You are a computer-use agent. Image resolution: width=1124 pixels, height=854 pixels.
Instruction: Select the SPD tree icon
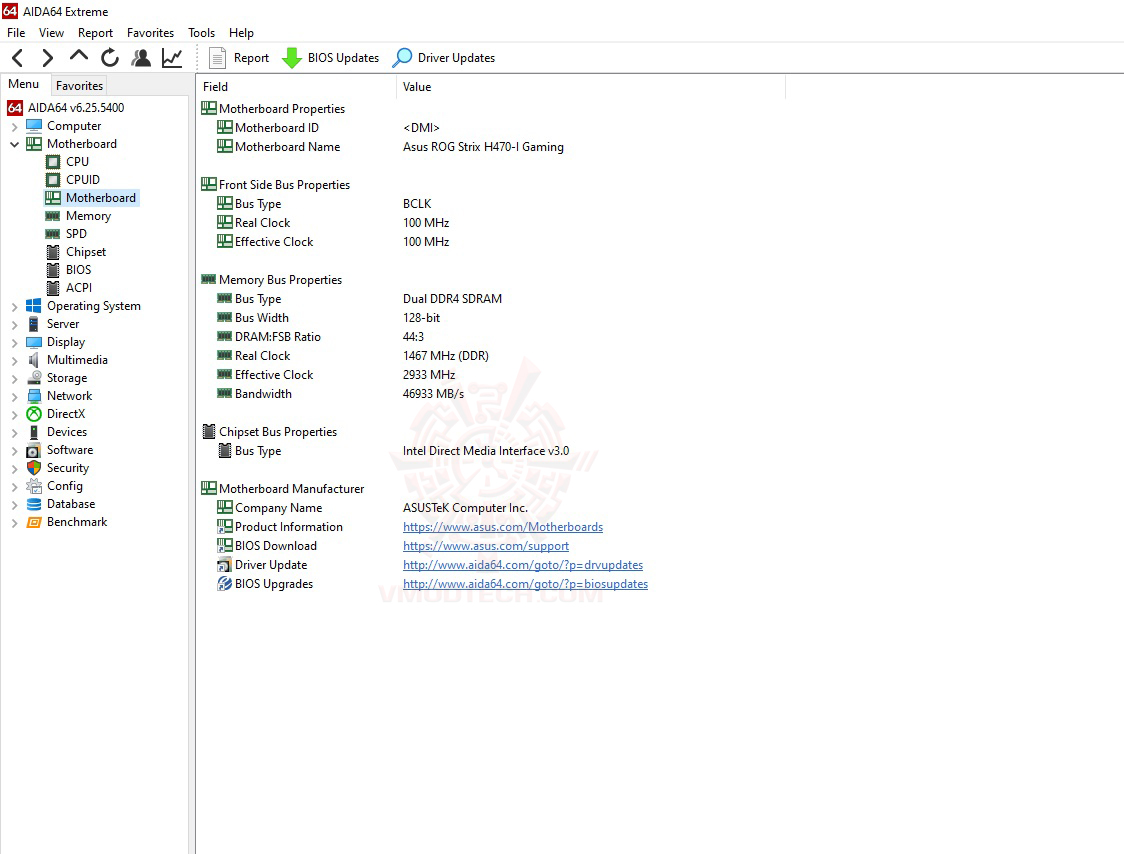click(x=53, y=234)
